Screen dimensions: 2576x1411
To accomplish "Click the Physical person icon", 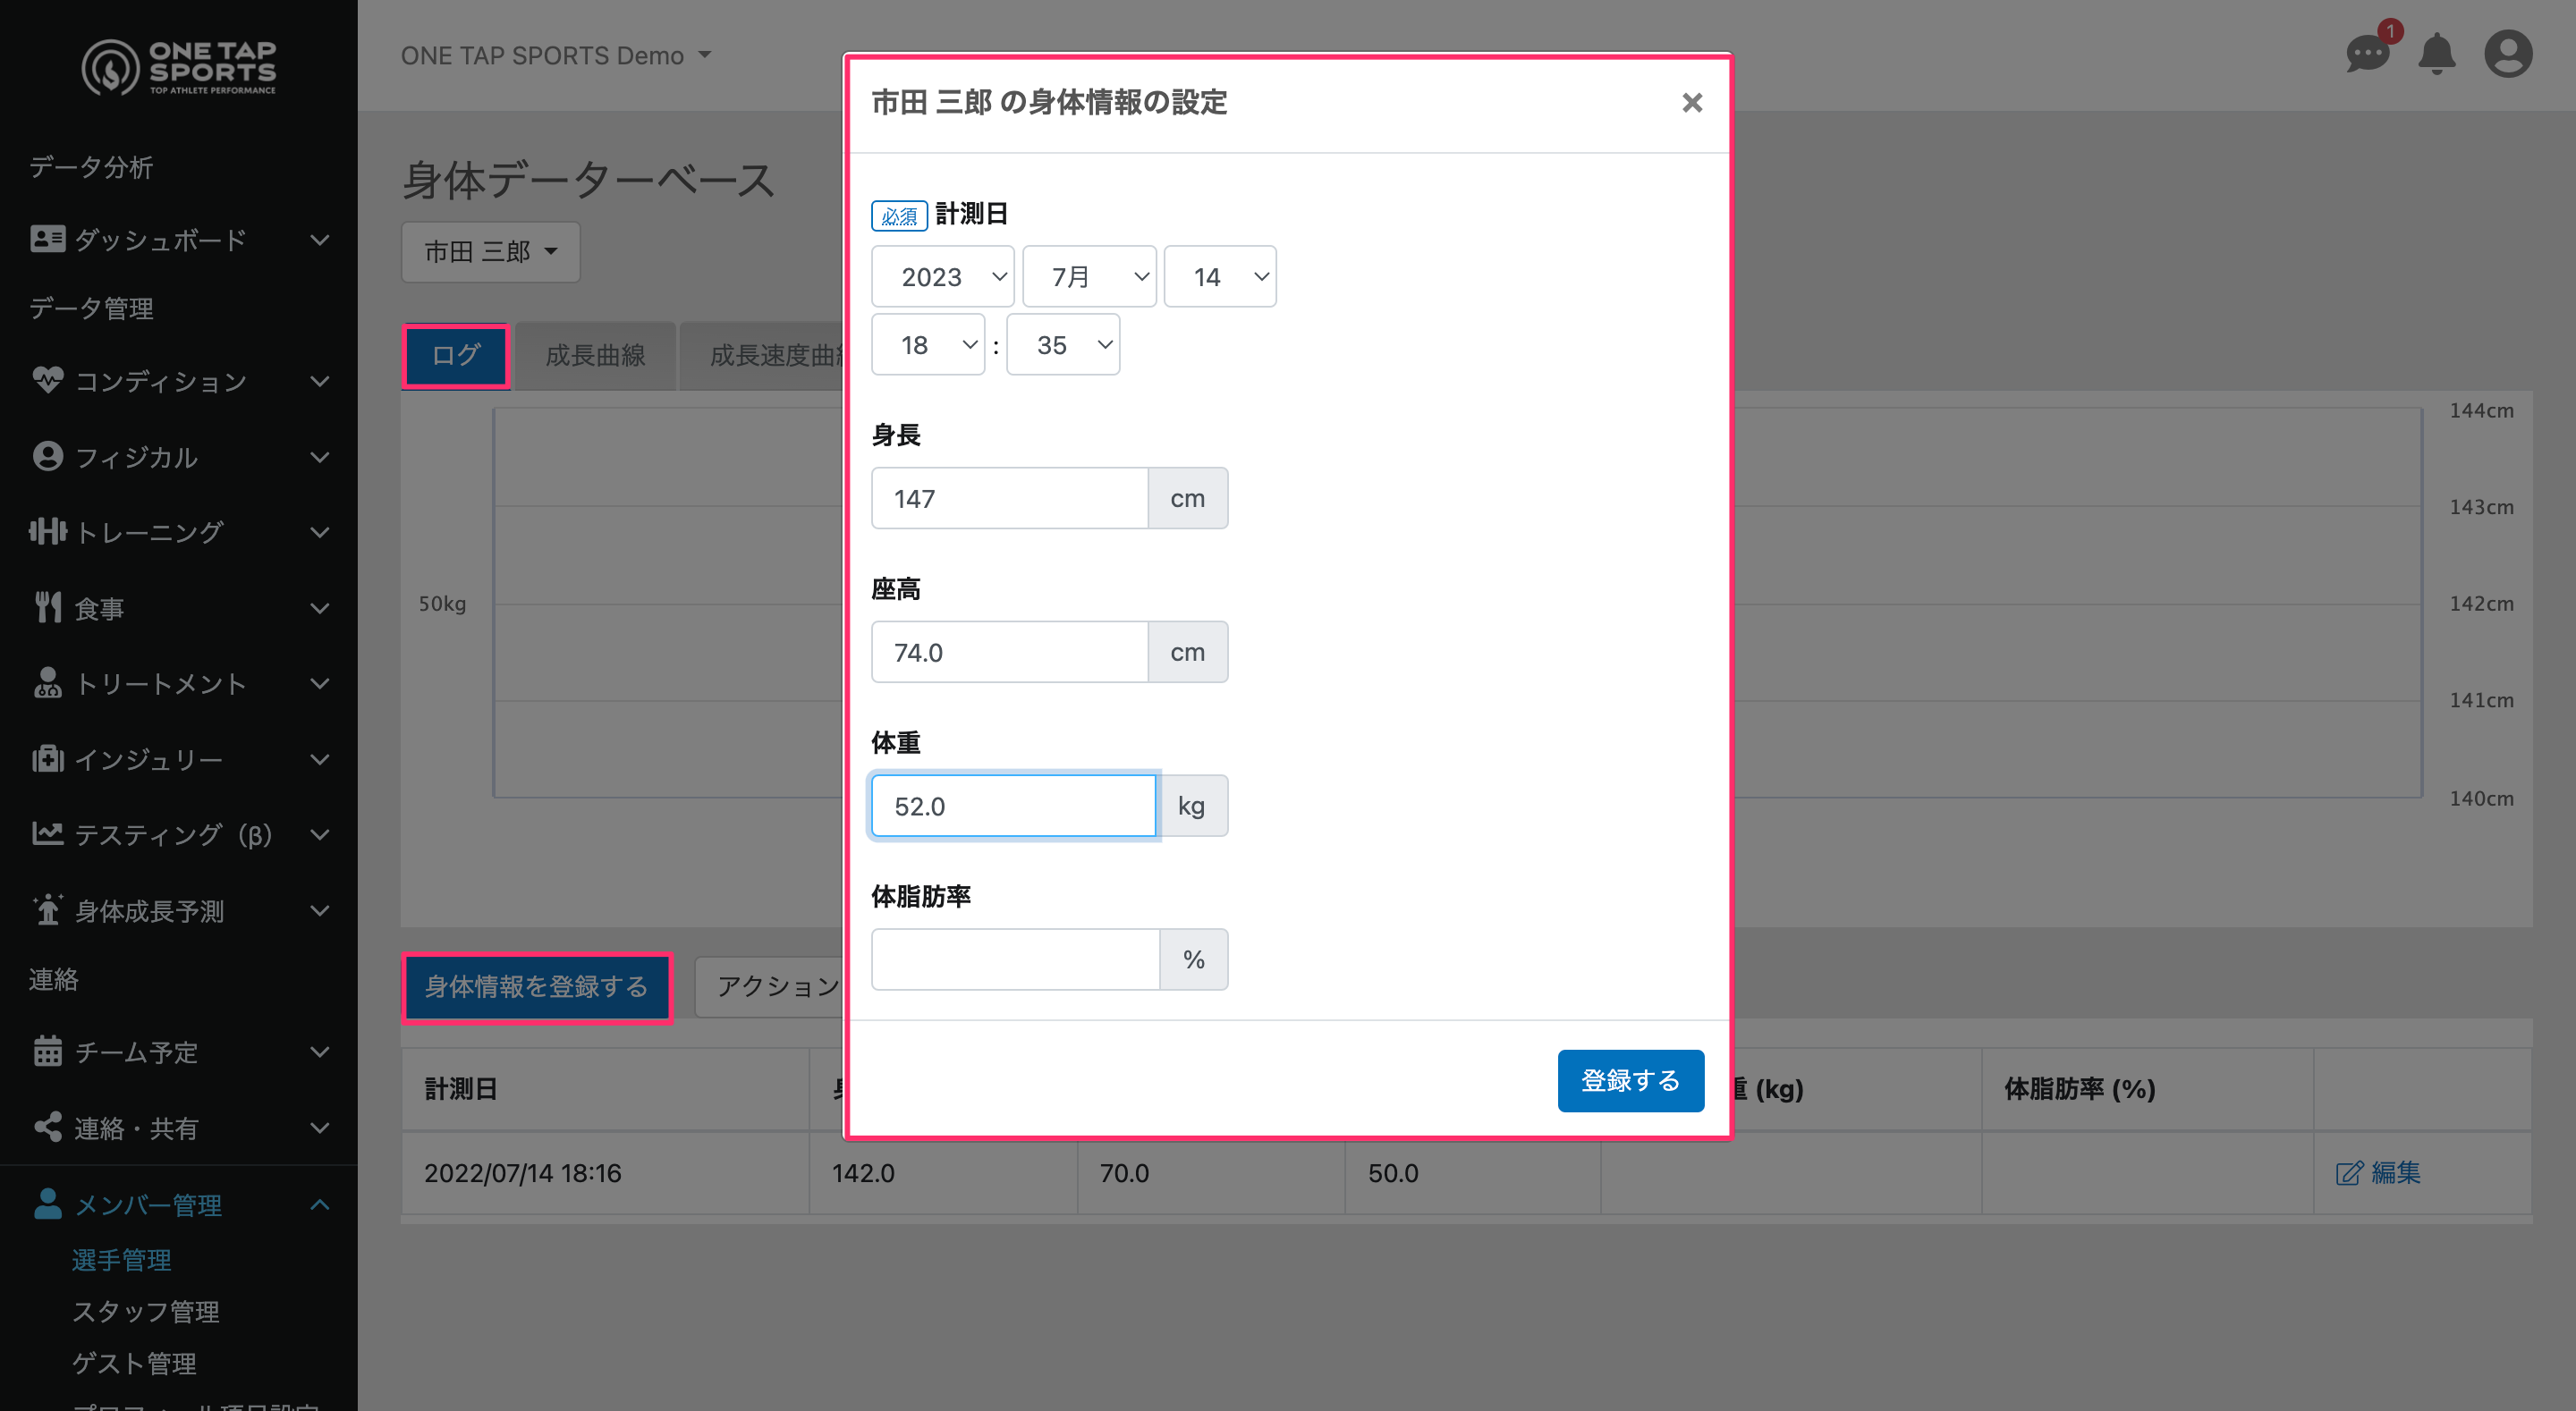I will pos(47,456).
